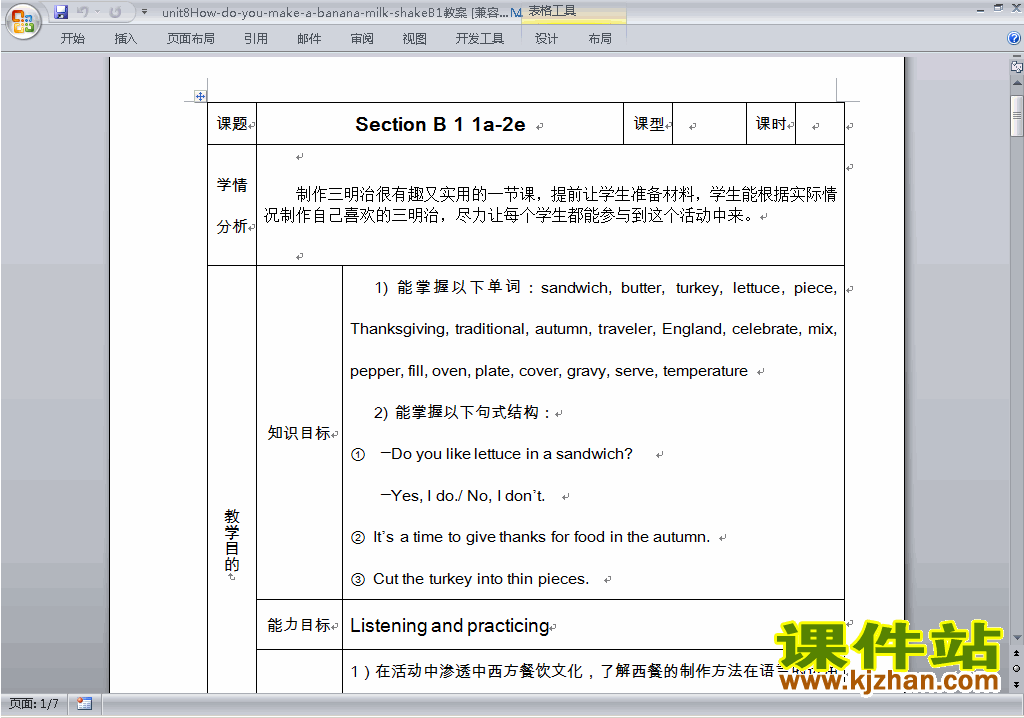Image resolution: width=1024 pixels, height=718 pixels.
Task: Go to next page with double-down arrow
Action: pos(1016,684)
